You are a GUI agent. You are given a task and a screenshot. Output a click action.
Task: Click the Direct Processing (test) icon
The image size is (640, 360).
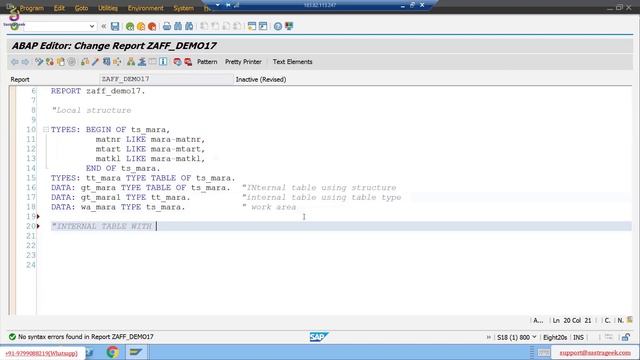click(106, 62)
